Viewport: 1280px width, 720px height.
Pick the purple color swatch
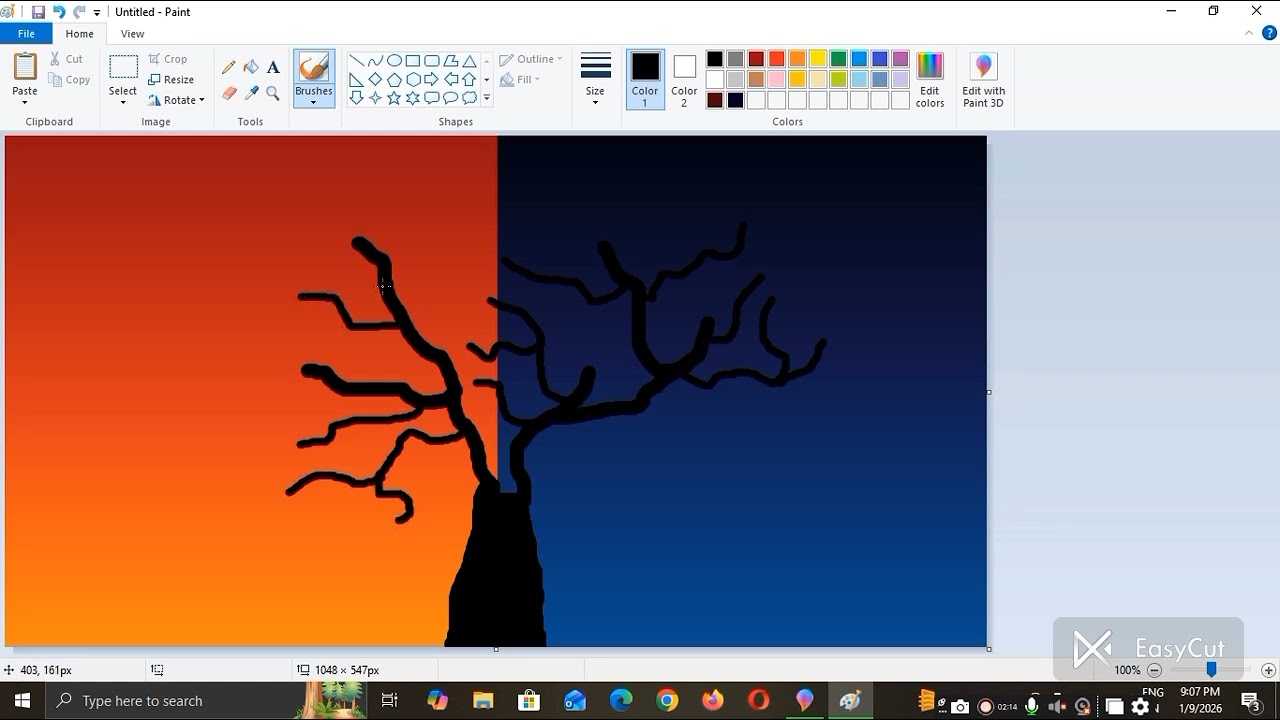(x=901, y=59)
